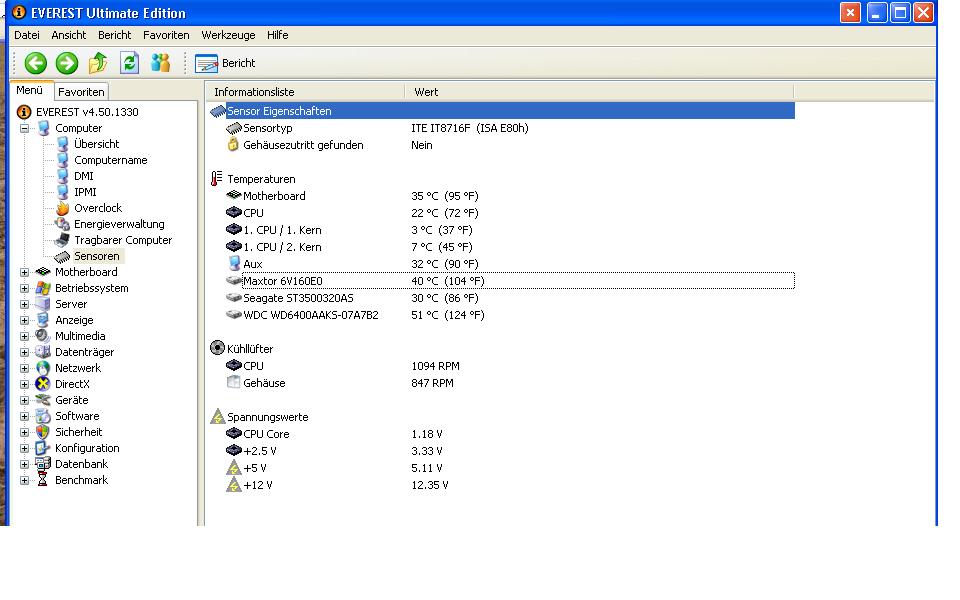Expand the DirectX tree node
The width and height of the screenshot is (960, 600).
pos(24,384)
